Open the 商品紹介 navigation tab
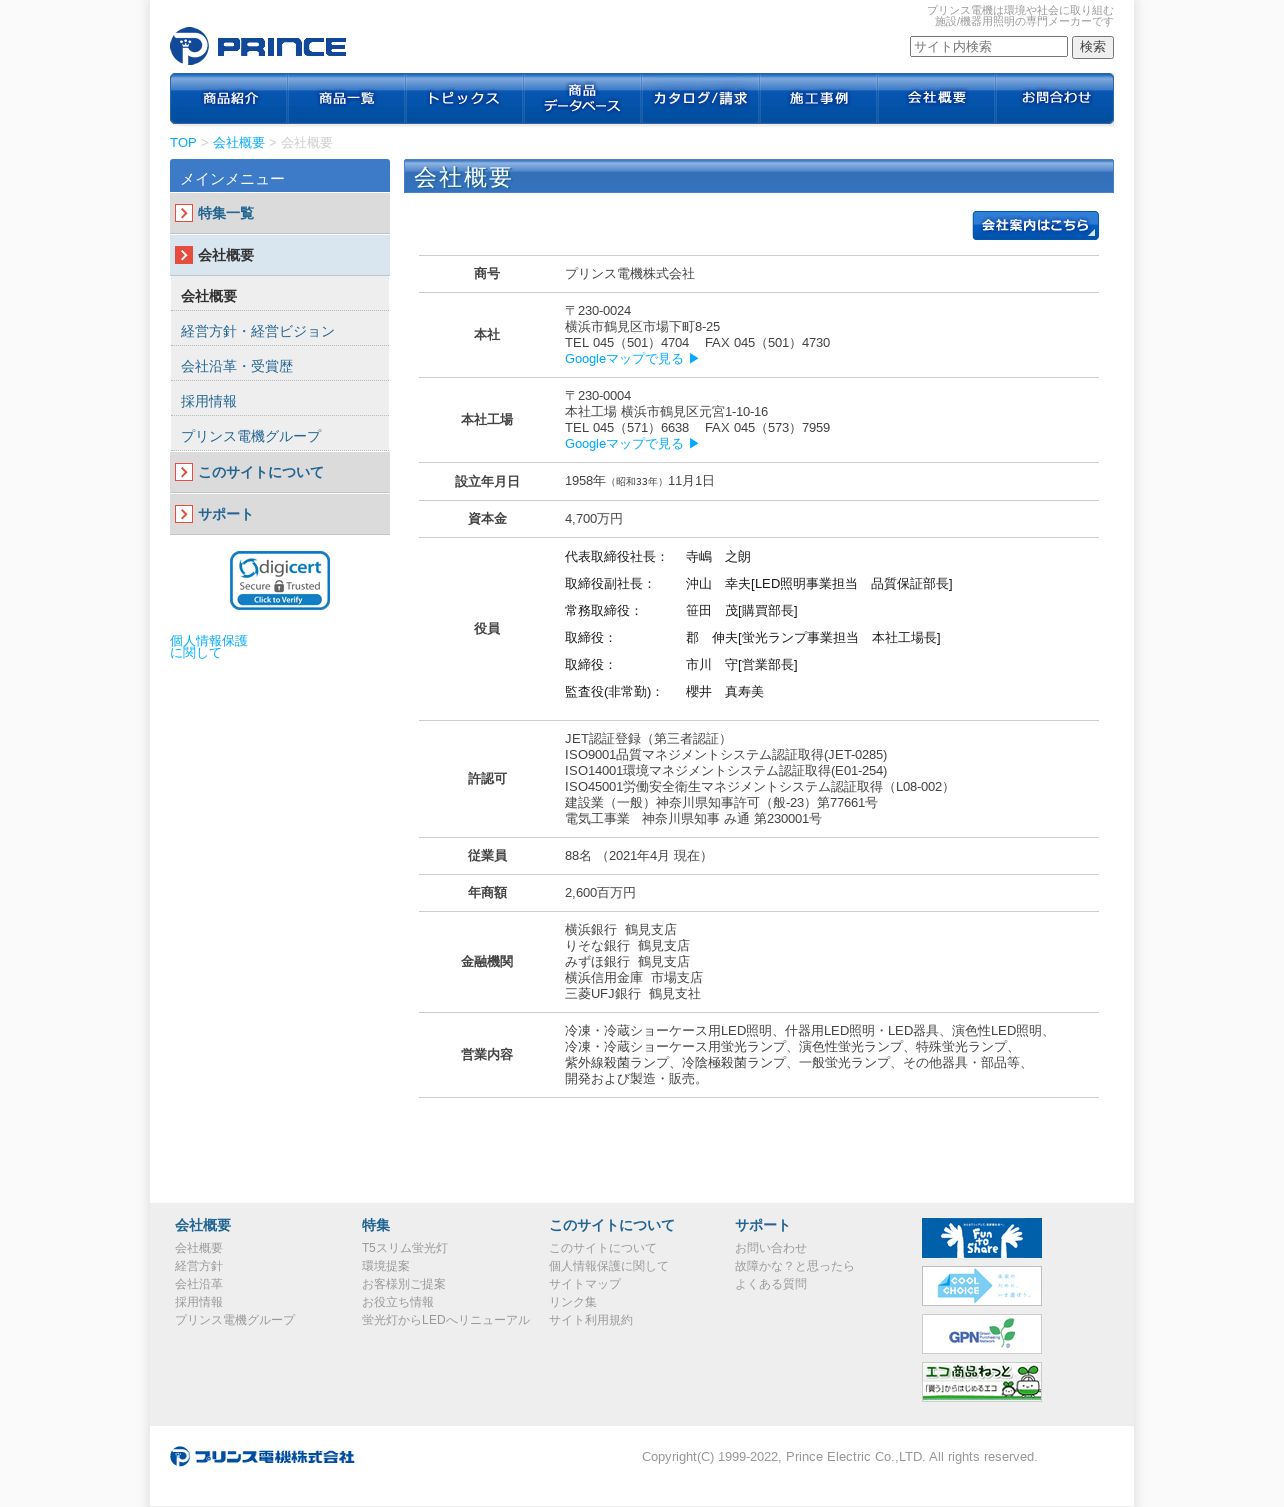1284x1507 pixels. (x=229, y=98)
